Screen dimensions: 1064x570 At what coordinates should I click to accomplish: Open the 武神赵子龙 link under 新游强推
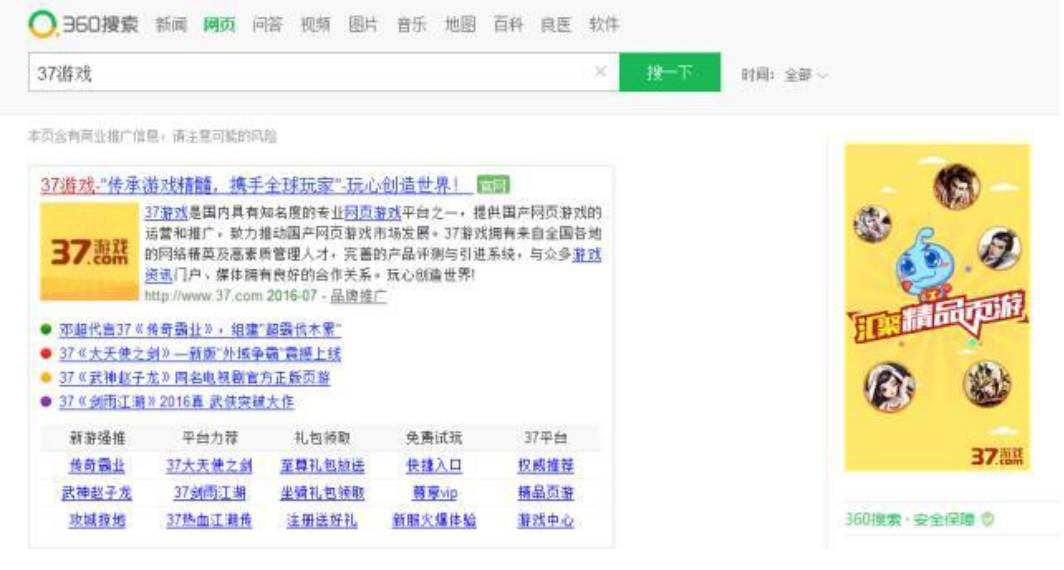coord(96,493)
